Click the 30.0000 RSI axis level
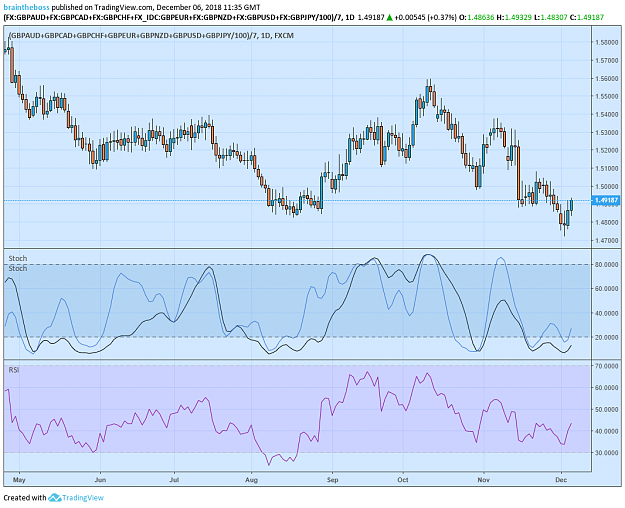 pos(607,453)
